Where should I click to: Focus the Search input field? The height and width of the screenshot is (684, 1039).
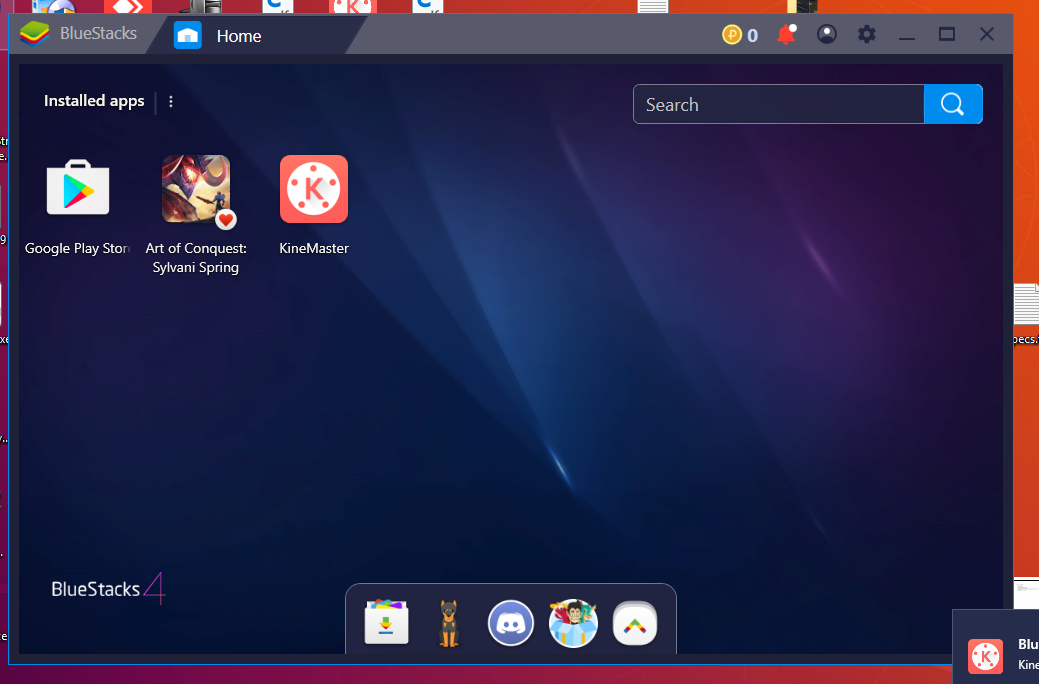click(x=779, y=104)
